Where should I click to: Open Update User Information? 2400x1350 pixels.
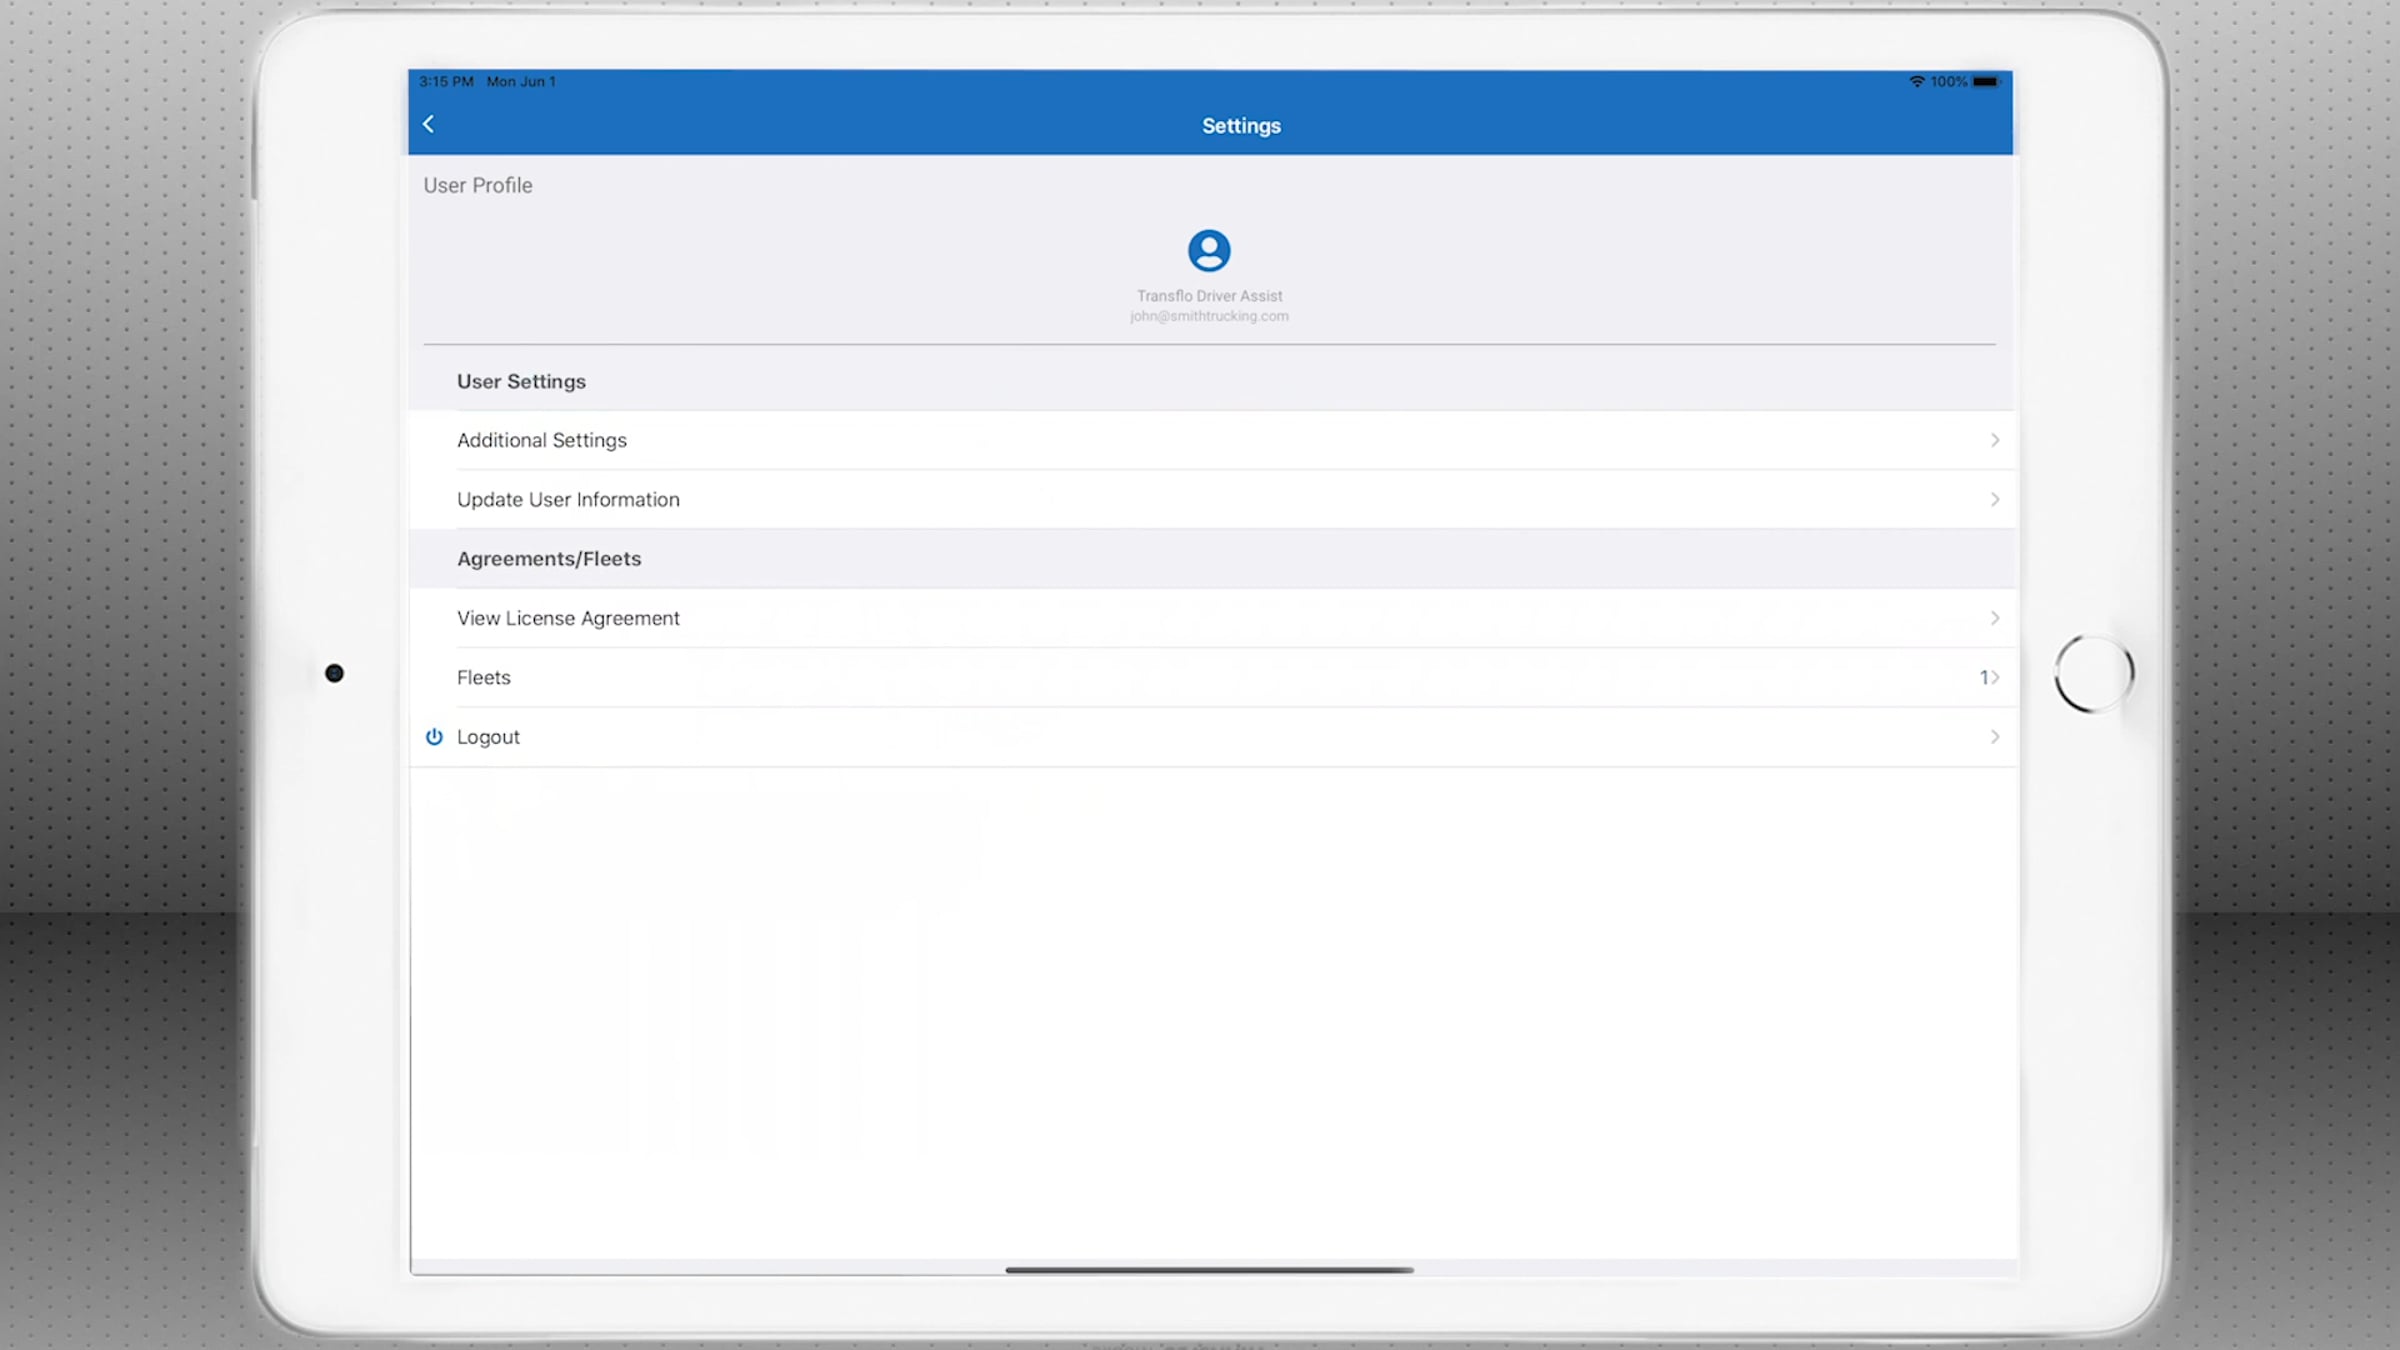(x=568, y=499)
